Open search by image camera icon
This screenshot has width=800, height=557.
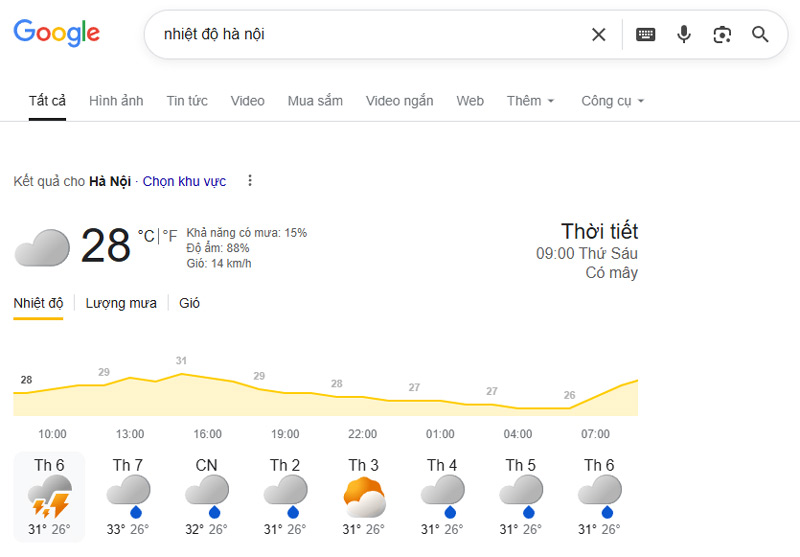click(722, 35)
